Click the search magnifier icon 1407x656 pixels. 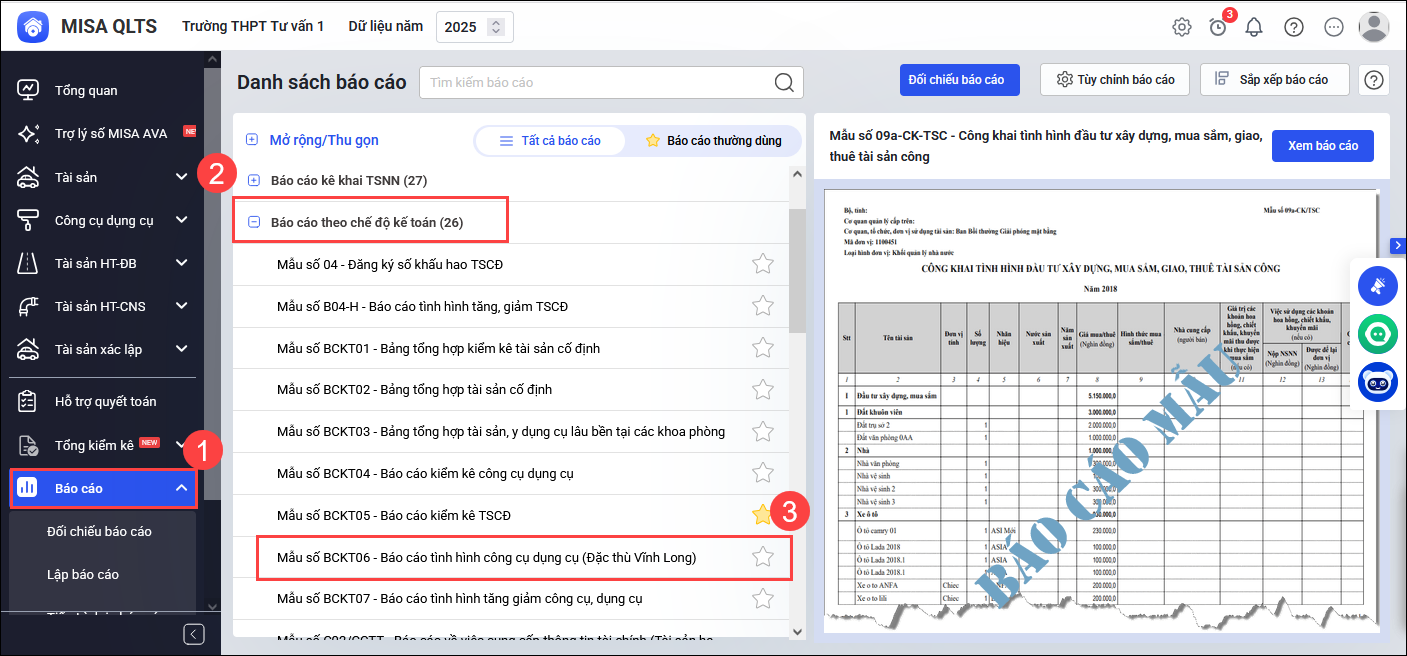click(784, 82)
